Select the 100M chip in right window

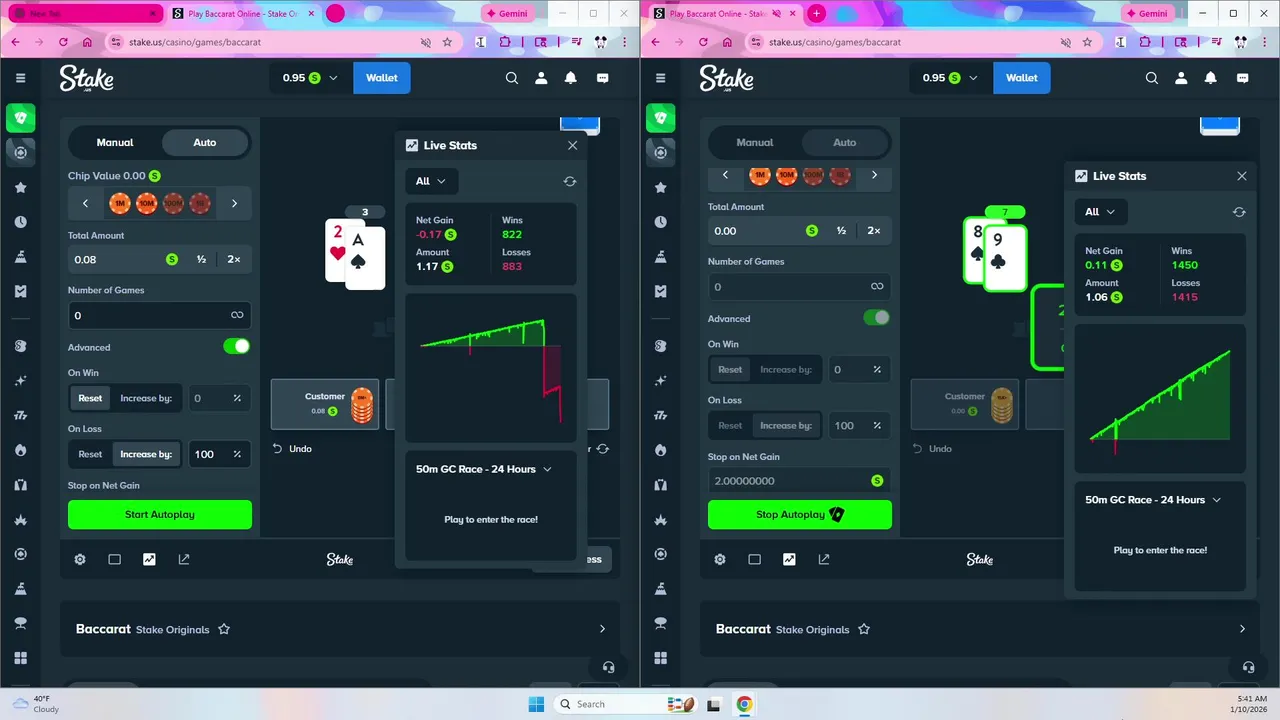(813, 176)
